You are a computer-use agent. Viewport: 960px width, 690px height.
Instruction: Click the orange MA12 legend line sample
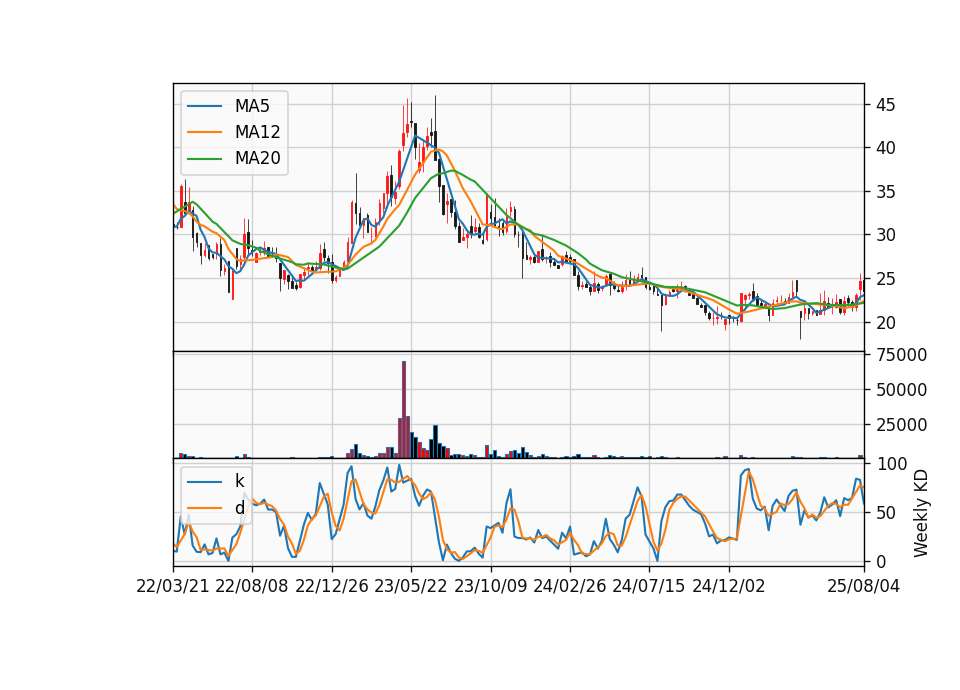click(x=204, y=132)
